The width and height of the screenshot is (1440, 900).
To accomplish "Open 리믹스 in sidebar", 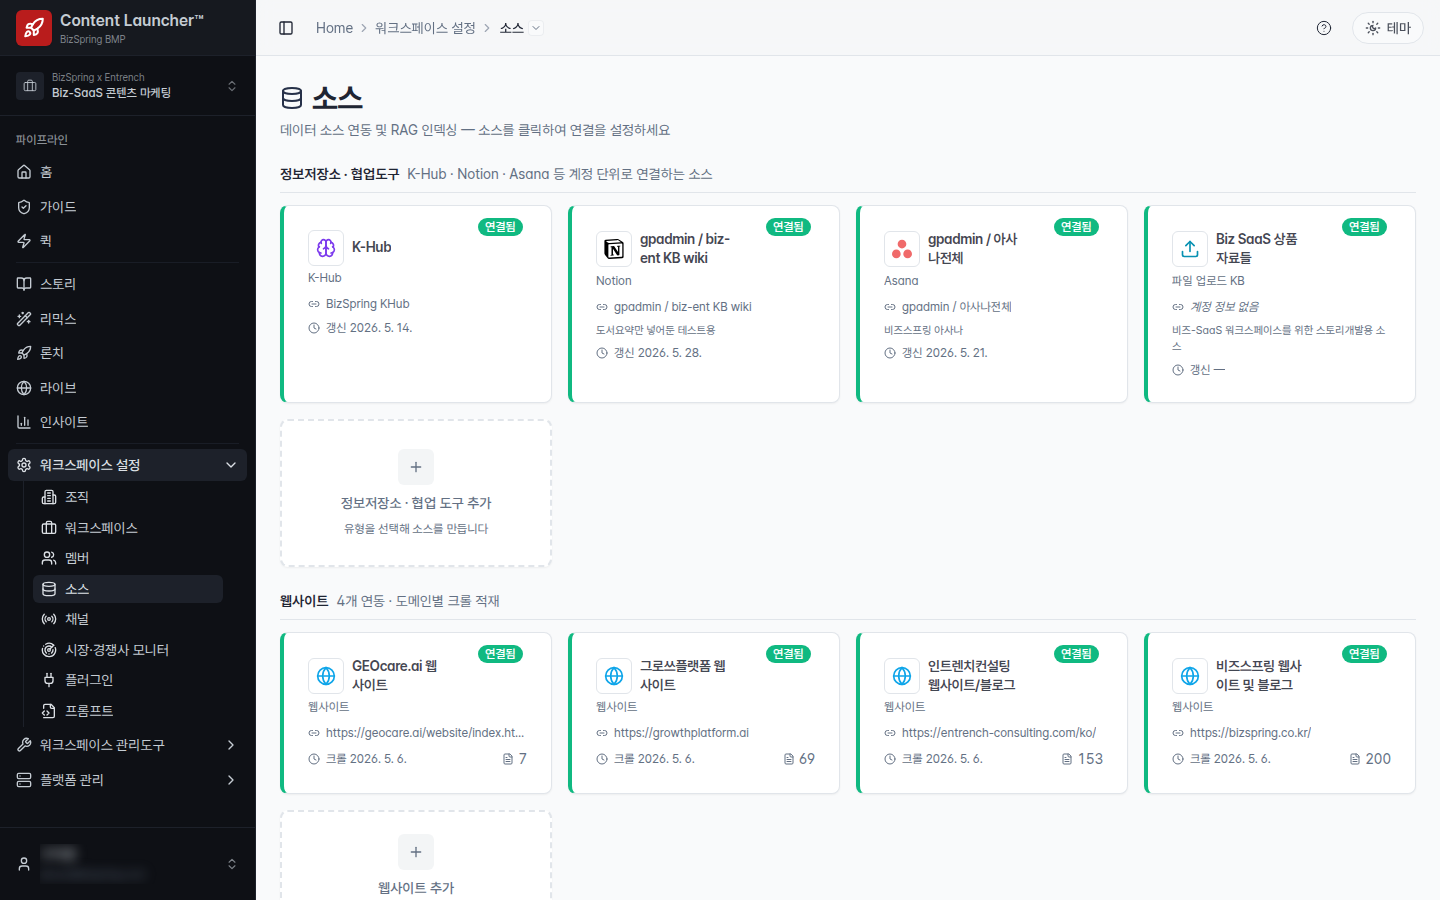I will click(128, 319).
